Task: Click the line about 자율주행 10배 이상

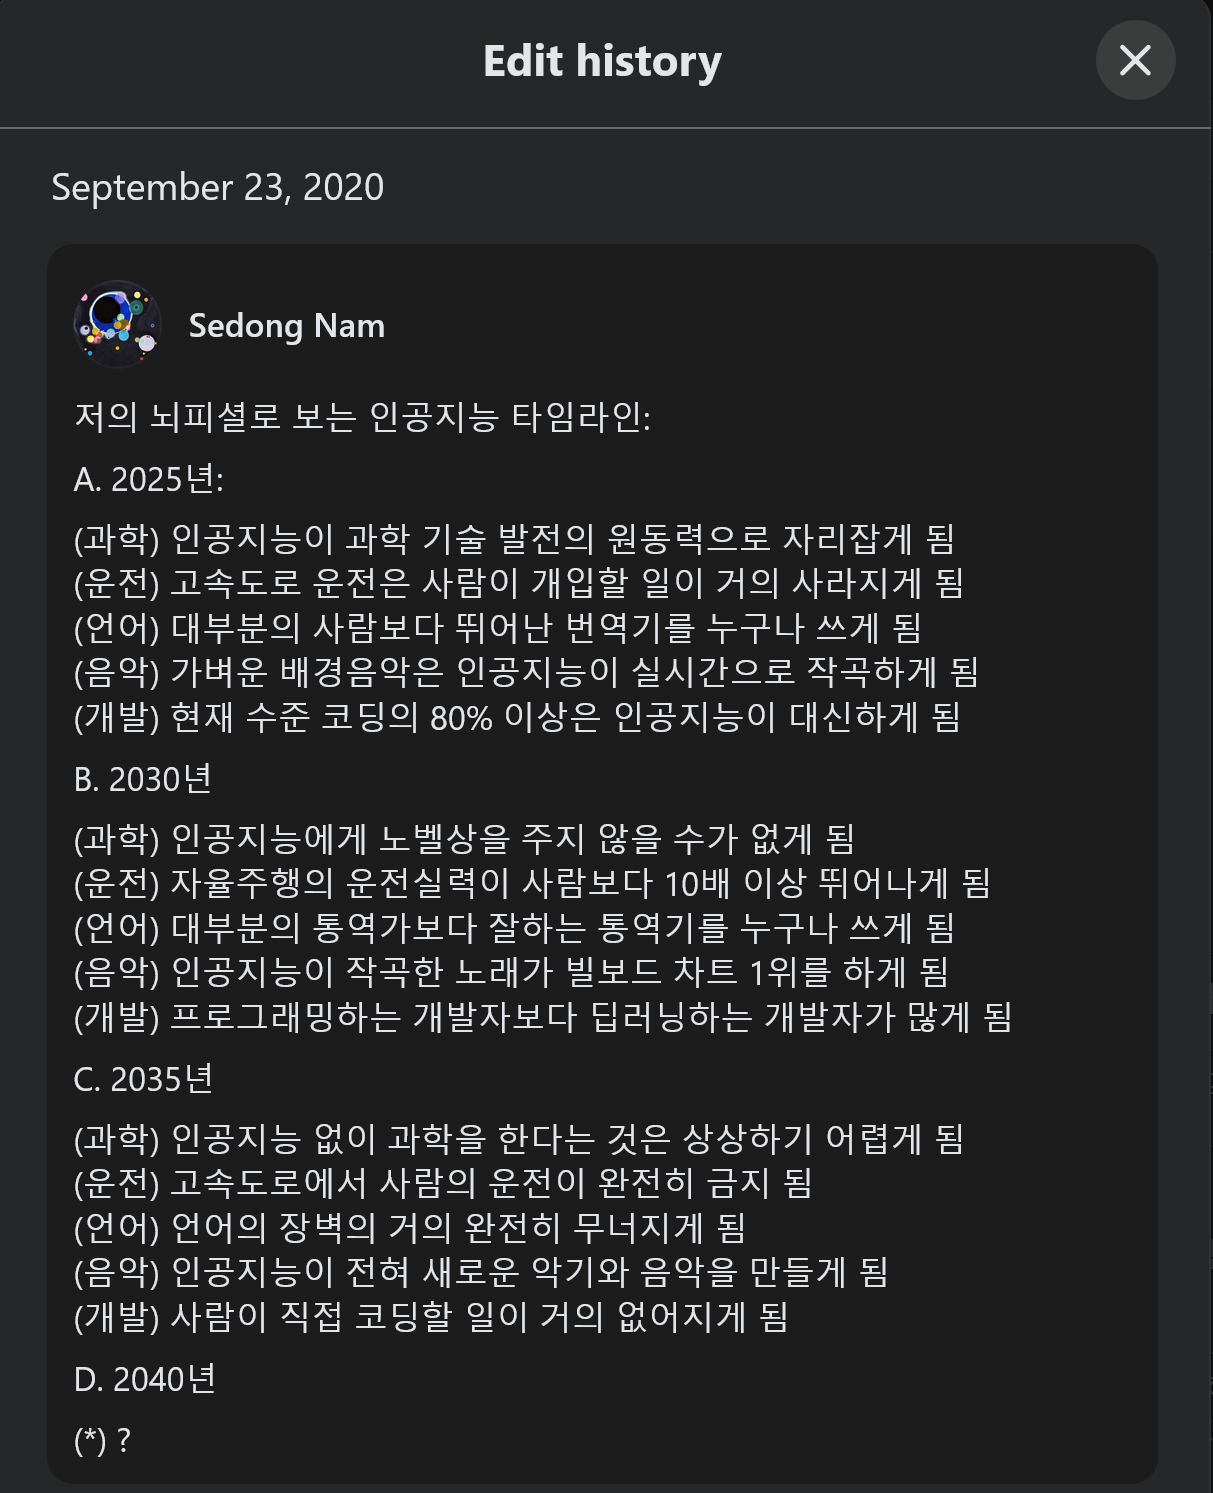Action: pyautogui.click(x=531, y=883)
